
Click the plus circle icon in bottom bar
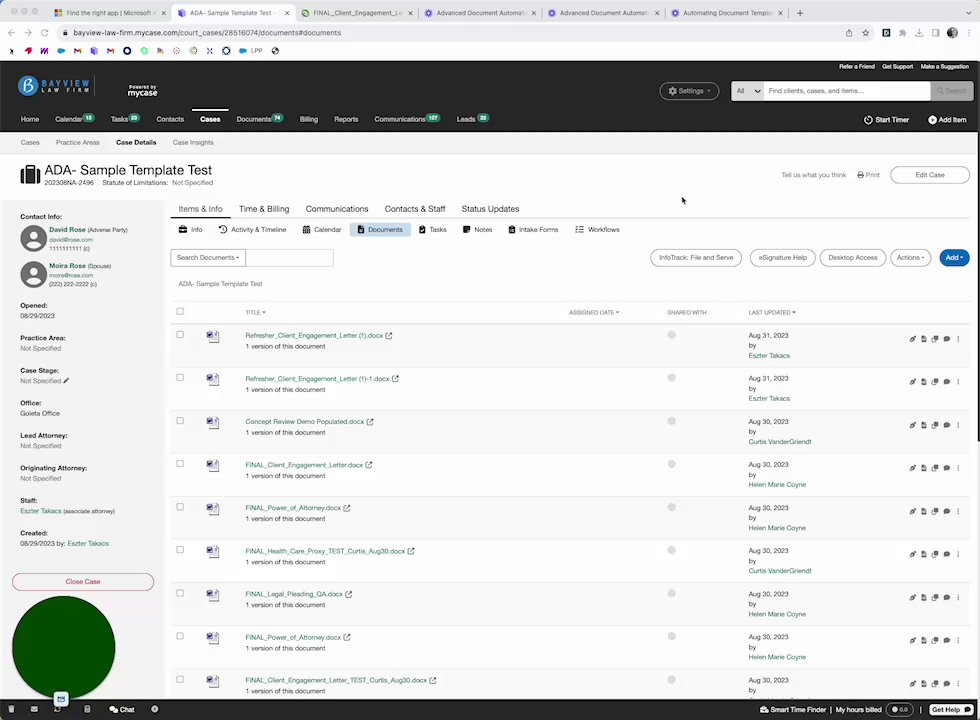154,709
